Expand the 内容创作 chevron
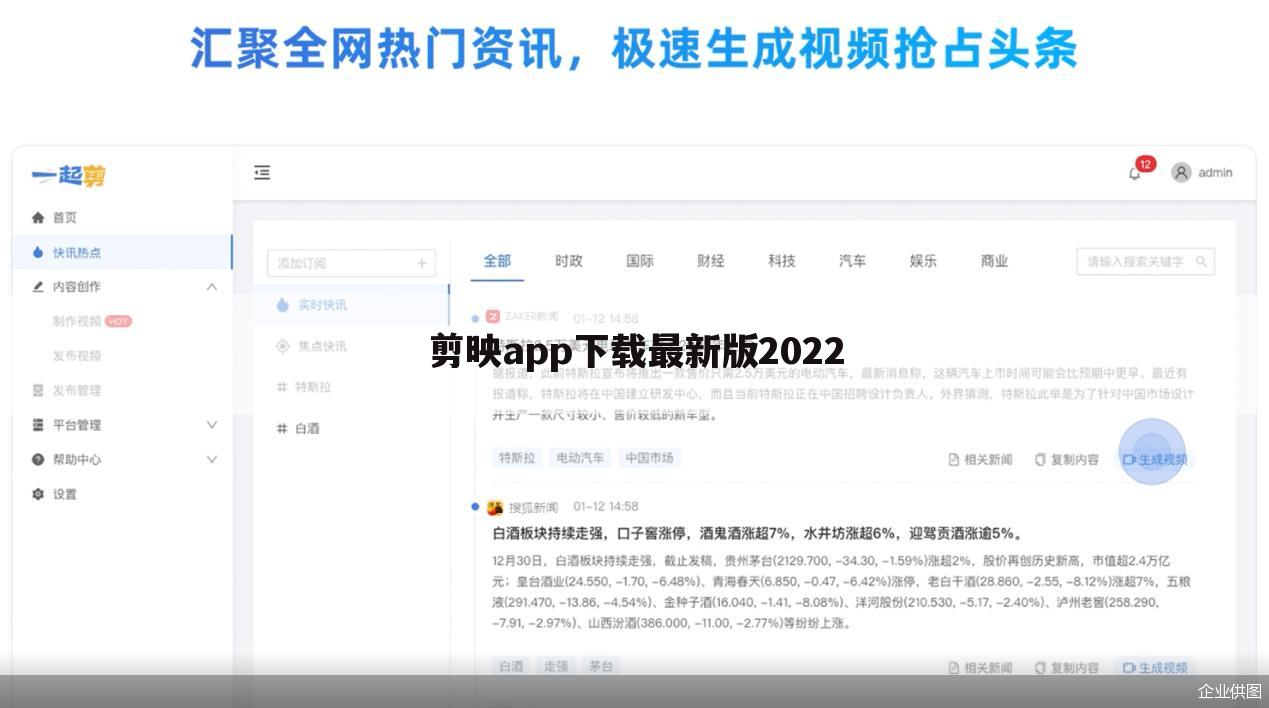This screenshot has height=708, width=1269. pyautogui.click(x=212, y=287)
